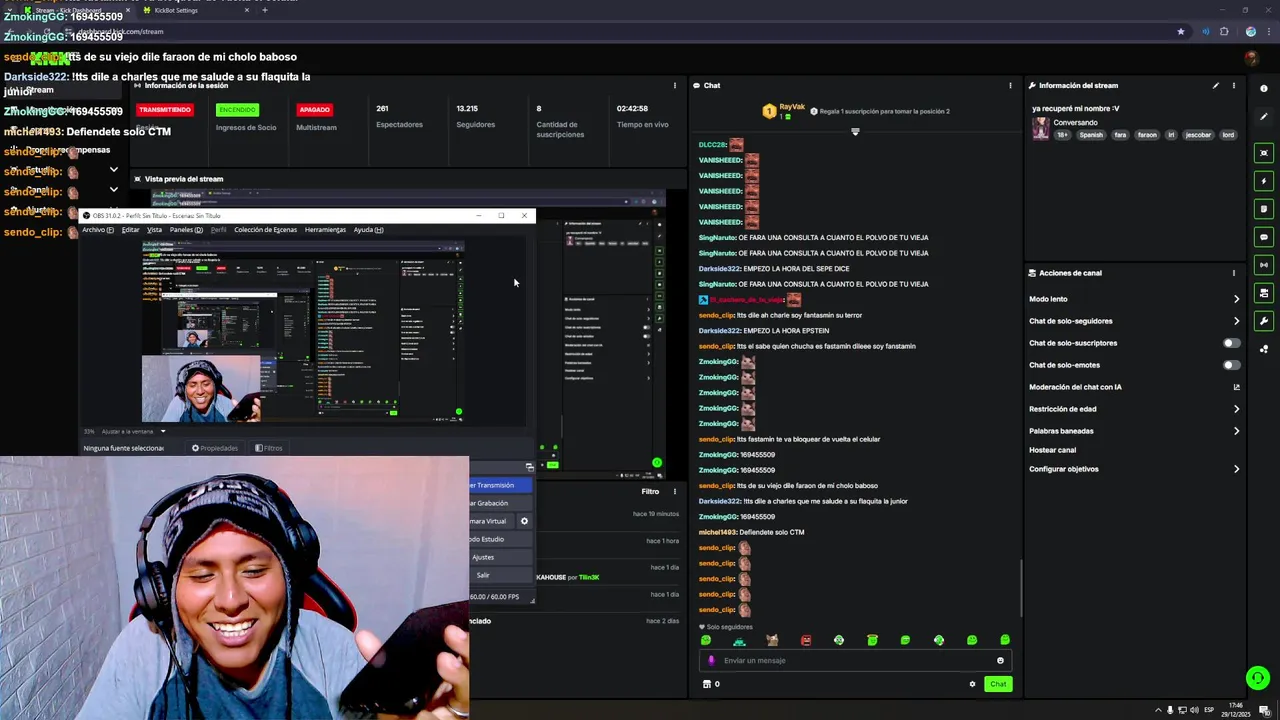Viewport: 1280px width, 720px height.
Task: Toggle Chat de solo-emotes switch
Action: click(x=1232, y=365)
